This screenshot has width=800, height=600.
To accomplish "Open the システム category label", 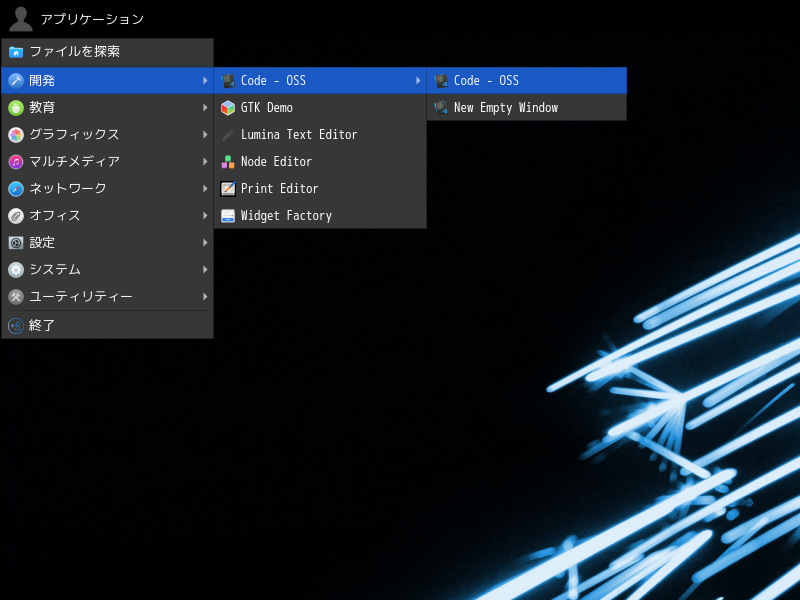I will pyautogui.click(x=55, y=270).
